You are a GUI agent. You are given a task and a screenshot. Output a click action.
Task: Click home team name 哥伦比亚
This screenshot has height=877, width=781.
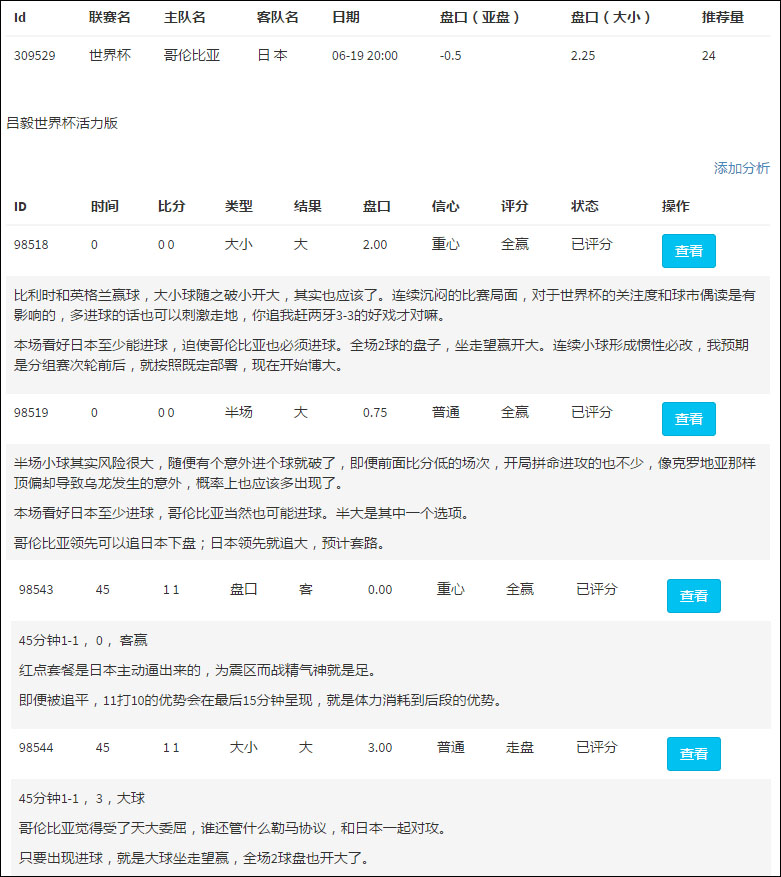(x=192, y=55)
